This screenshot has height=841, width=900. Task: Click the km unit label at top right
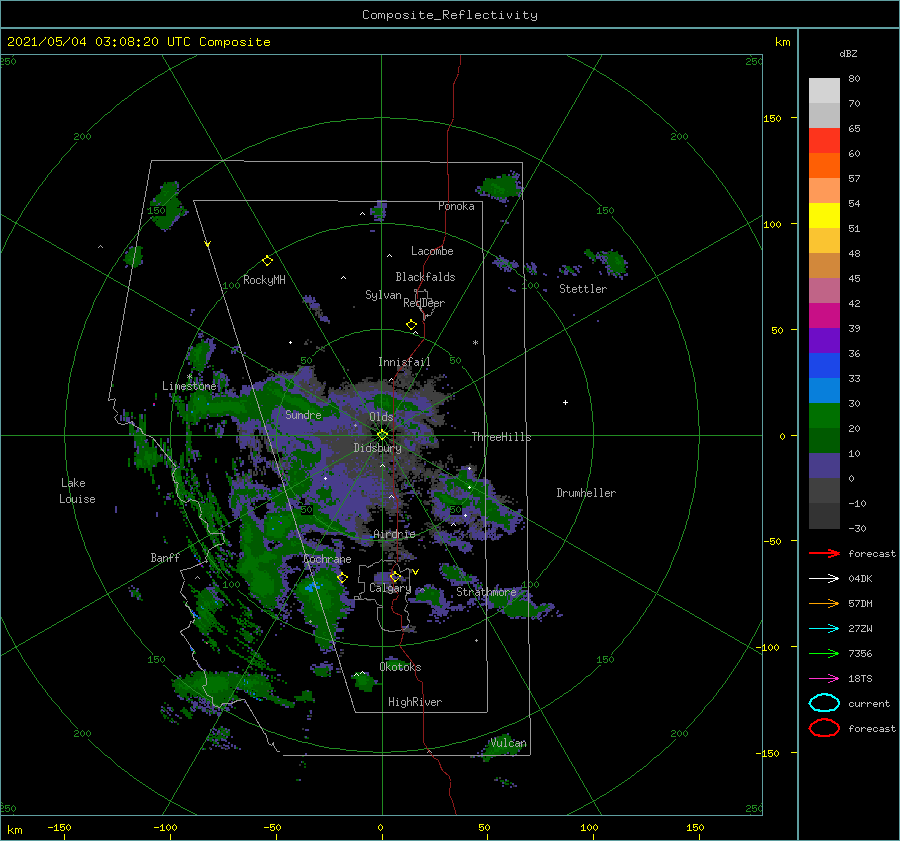point(782,42)
